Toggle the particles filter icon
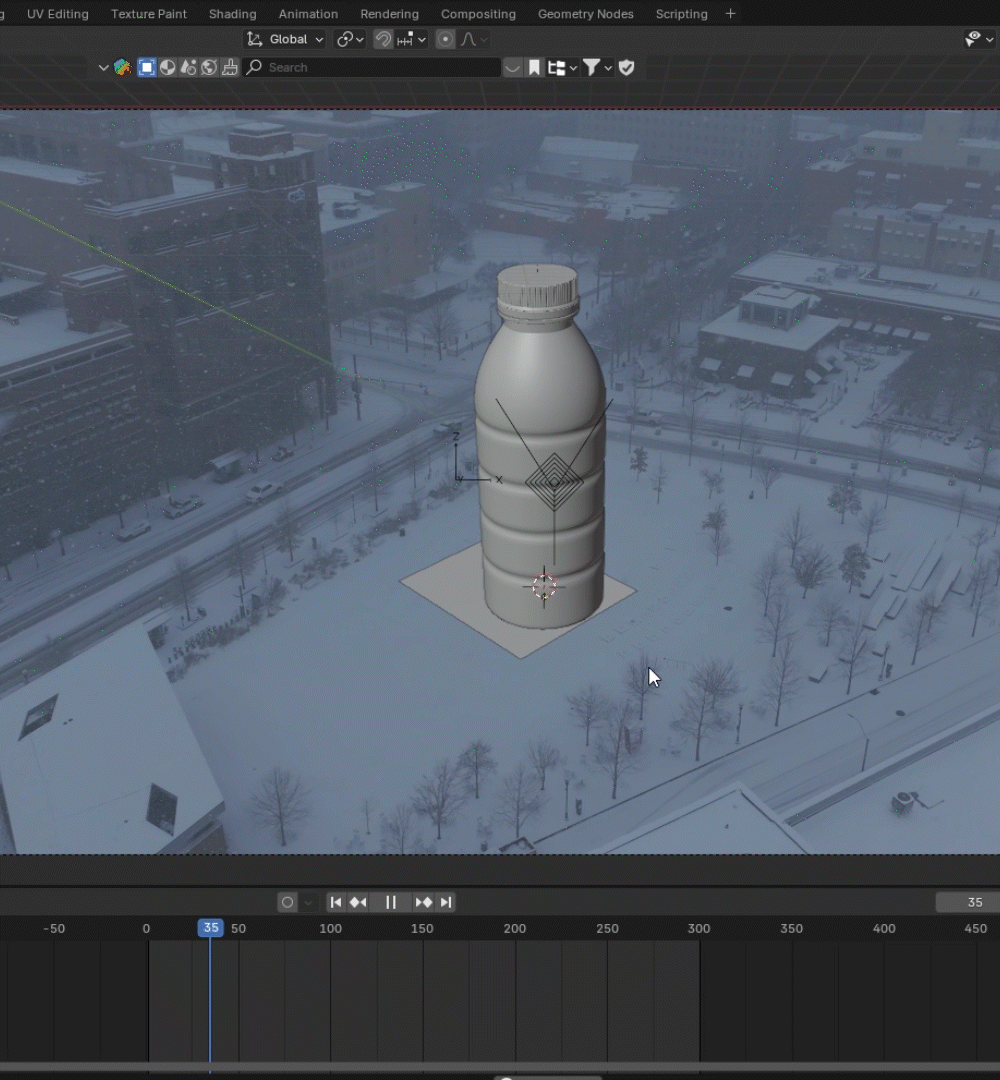The image size is (1000, 1080). 188,68
